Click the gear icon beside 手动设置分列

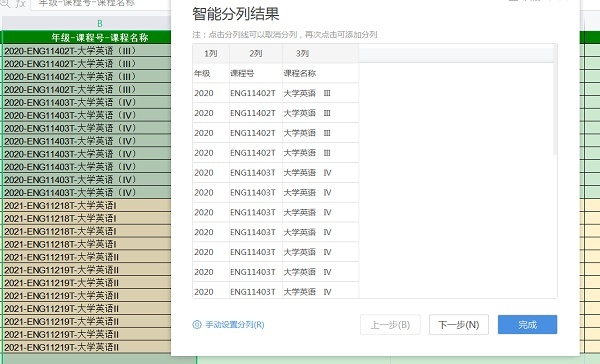pos(197,325)
